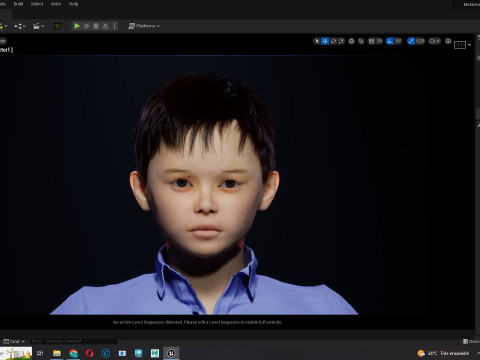The height and width of the screenshot is (360, 480).
Task: Click the Enter Console Command input field
Action: tap(74, 341)
